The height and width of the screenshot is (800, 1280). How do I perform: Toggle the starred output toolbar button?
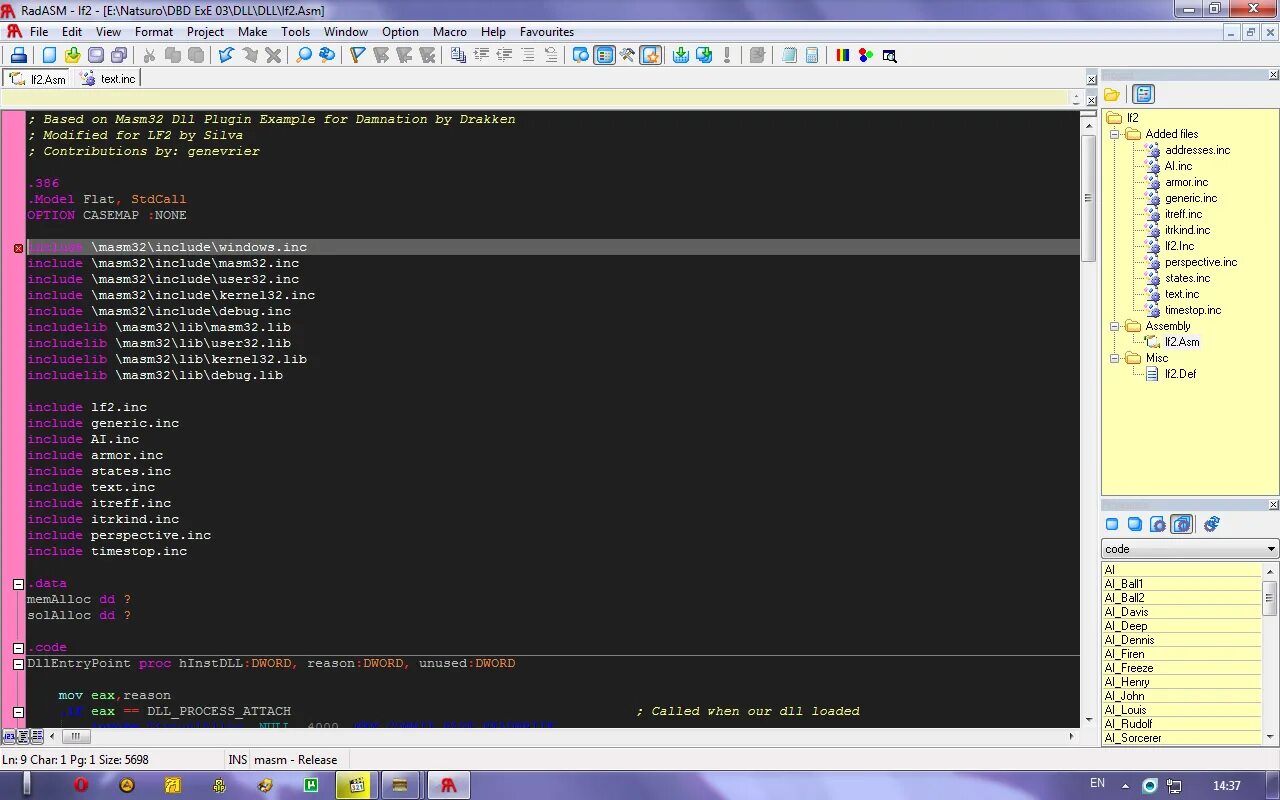click(x=651, y=55)
